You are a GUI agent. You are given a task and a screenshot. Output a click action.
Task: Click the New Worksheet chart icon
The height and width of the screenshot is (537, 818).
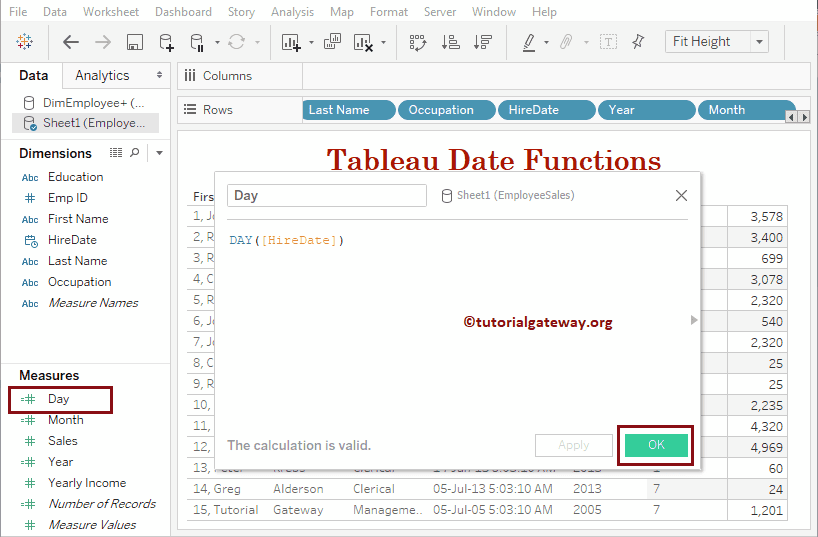(x=291, y=42)
